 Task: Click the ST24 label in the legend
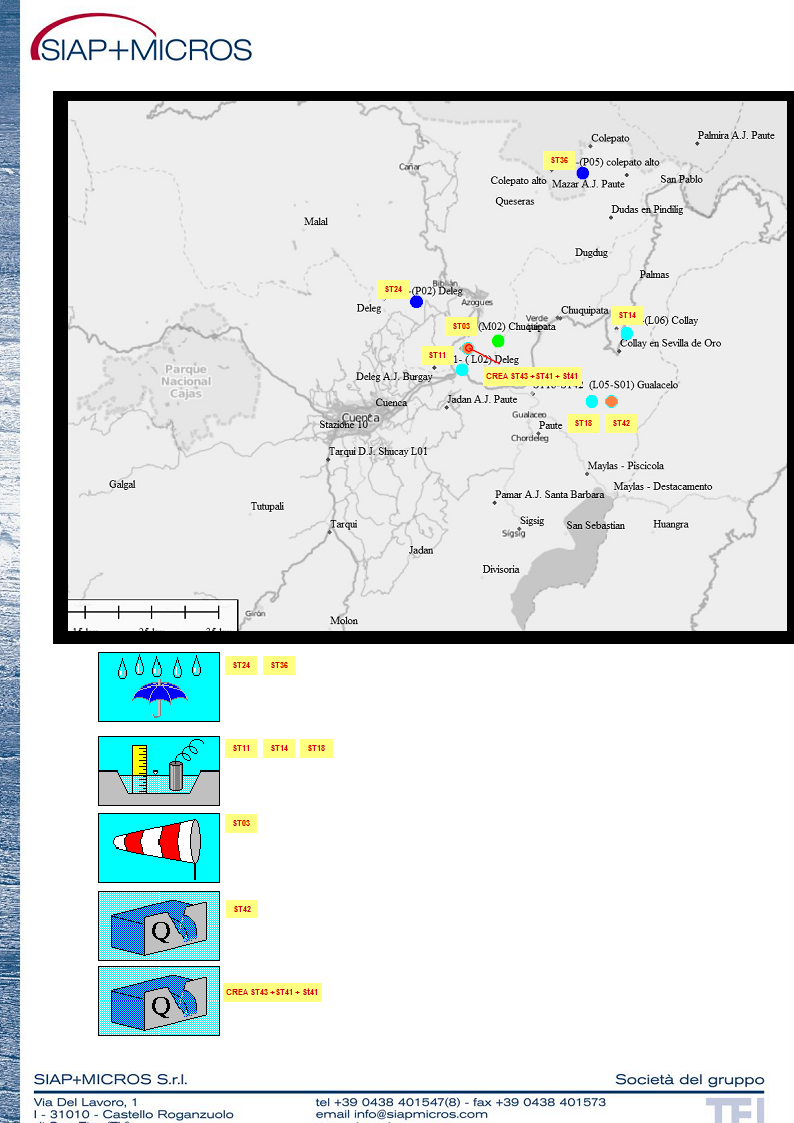point(241,665)
